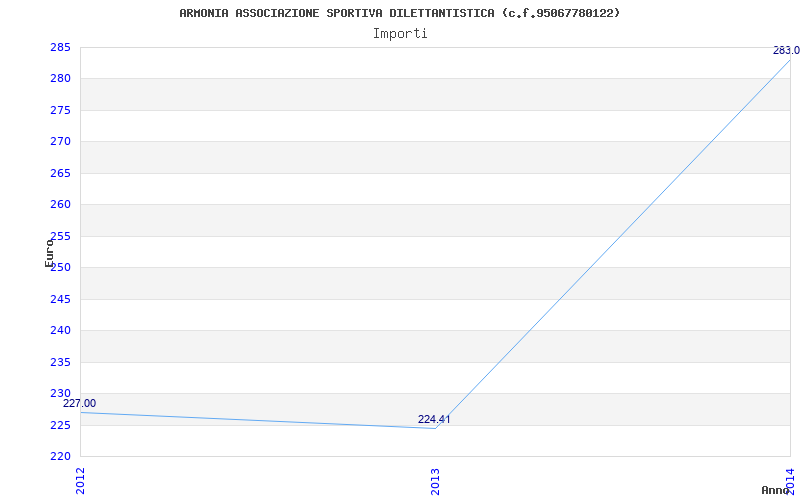Click the 280 y-axis tick label
The image size is (800, 500).
click(60, 79)
